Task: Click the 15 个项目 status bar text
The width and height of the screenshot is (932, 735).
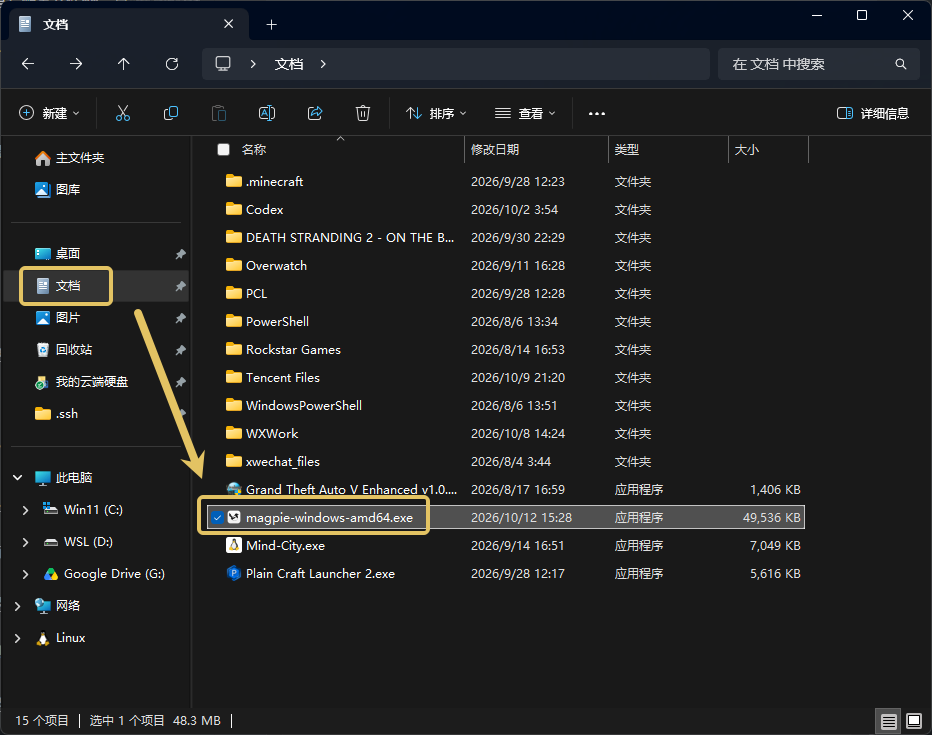Action: 42,721
